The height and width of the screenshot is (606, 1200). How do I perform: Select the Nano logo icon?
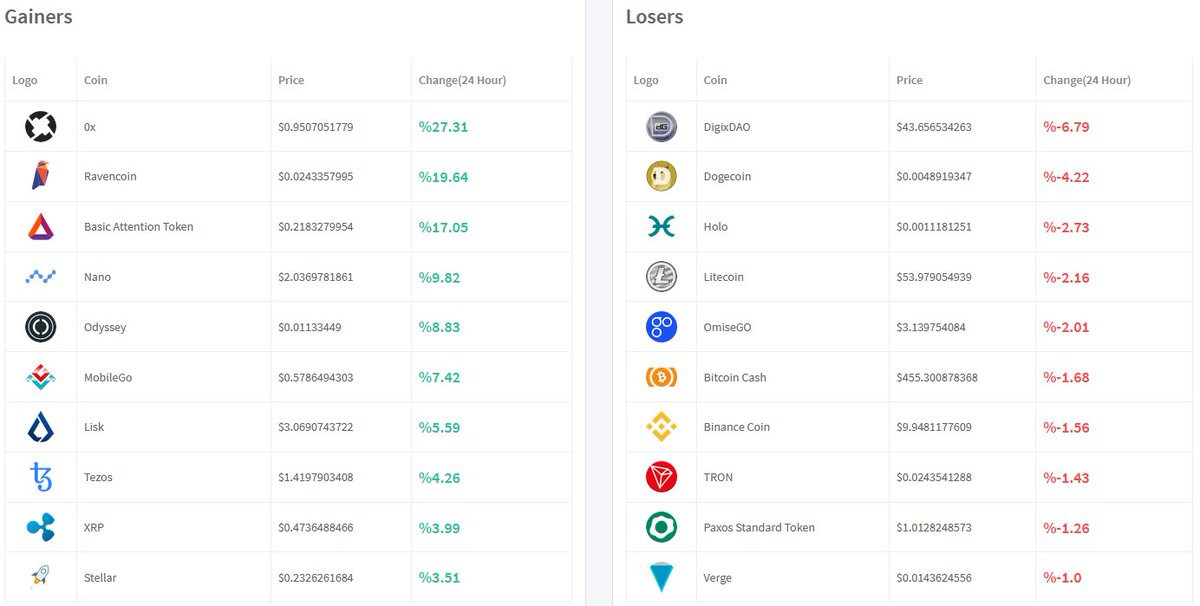(x=40, y=276)
